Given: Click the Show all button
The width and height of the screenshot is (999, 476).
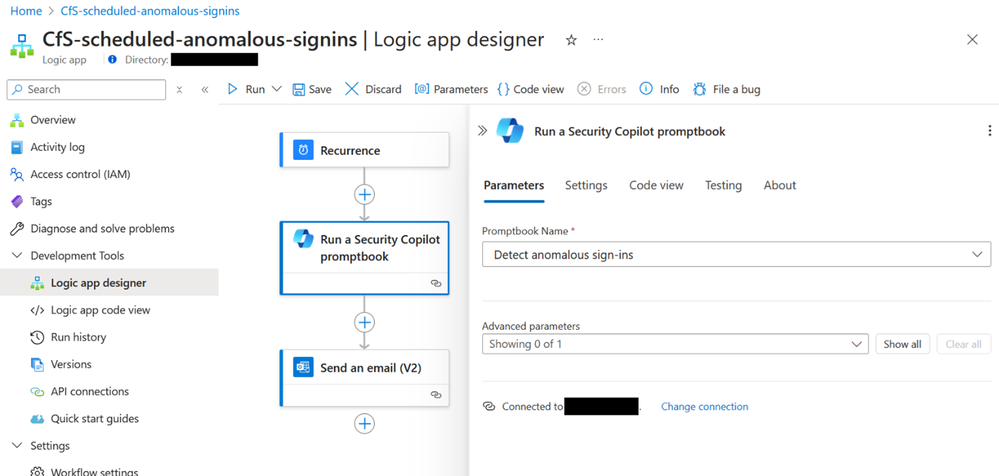Looking at the screenshot, I should [902, 344].
